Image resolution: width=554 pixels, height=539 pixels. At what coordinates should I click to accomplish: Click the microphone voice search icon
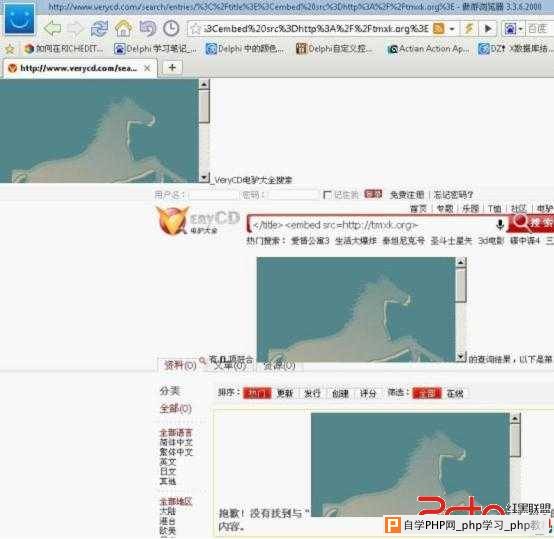500,225
